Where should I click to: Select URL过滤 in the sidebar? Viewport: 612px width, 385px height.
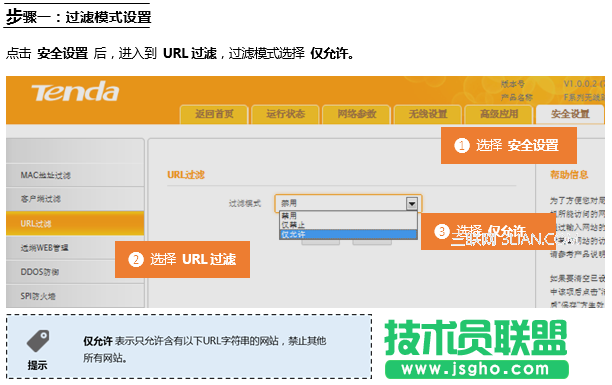click(x=75, y=224)
